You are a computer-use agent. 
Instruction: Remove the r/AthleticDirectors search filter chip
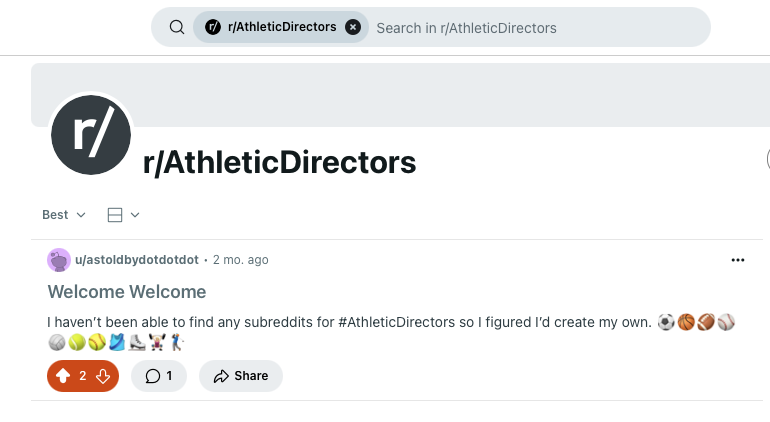coord(353,27)
